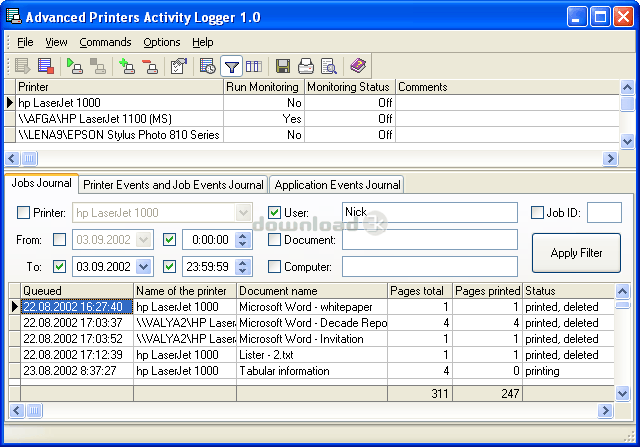Click the Computer filter text field

pyautogui.click(x=430, y=267)
